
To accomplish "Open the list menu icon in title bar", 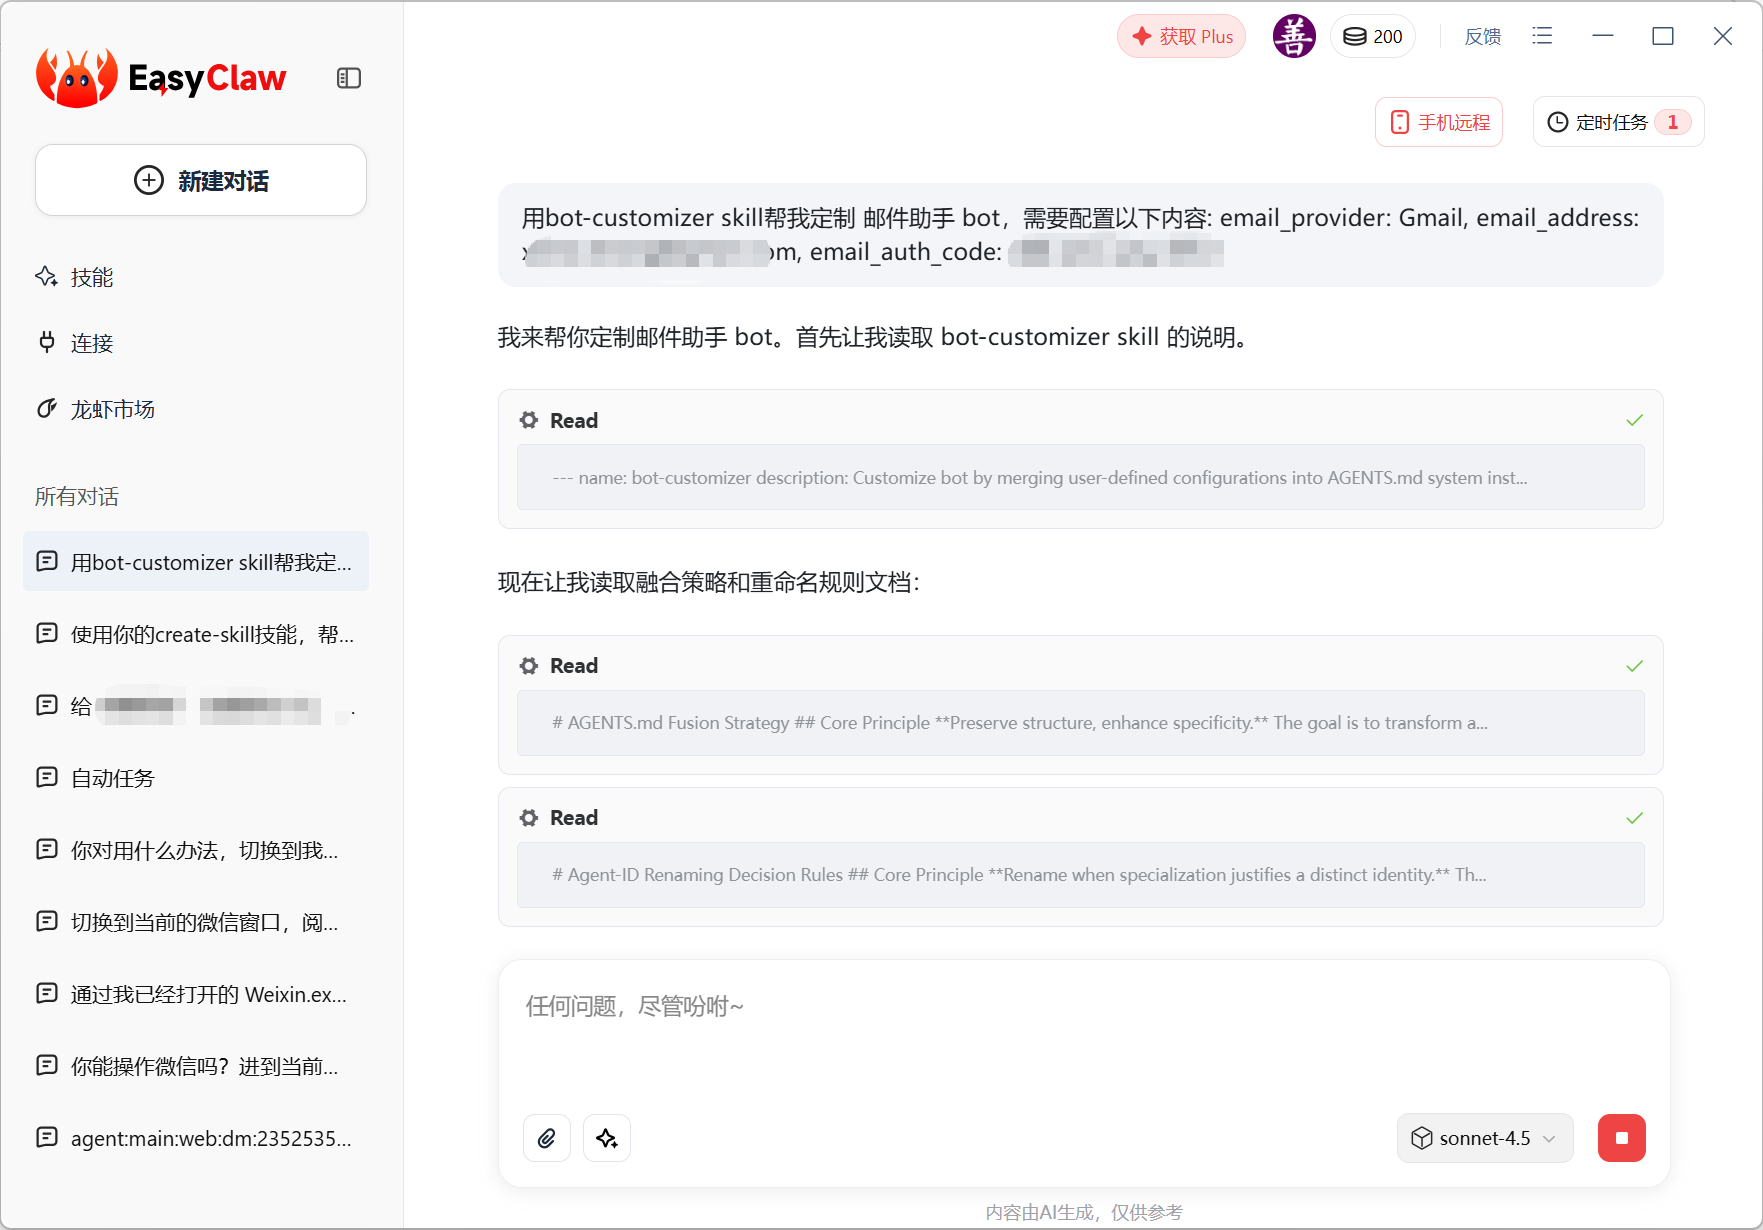I will tap(1542, 36).
